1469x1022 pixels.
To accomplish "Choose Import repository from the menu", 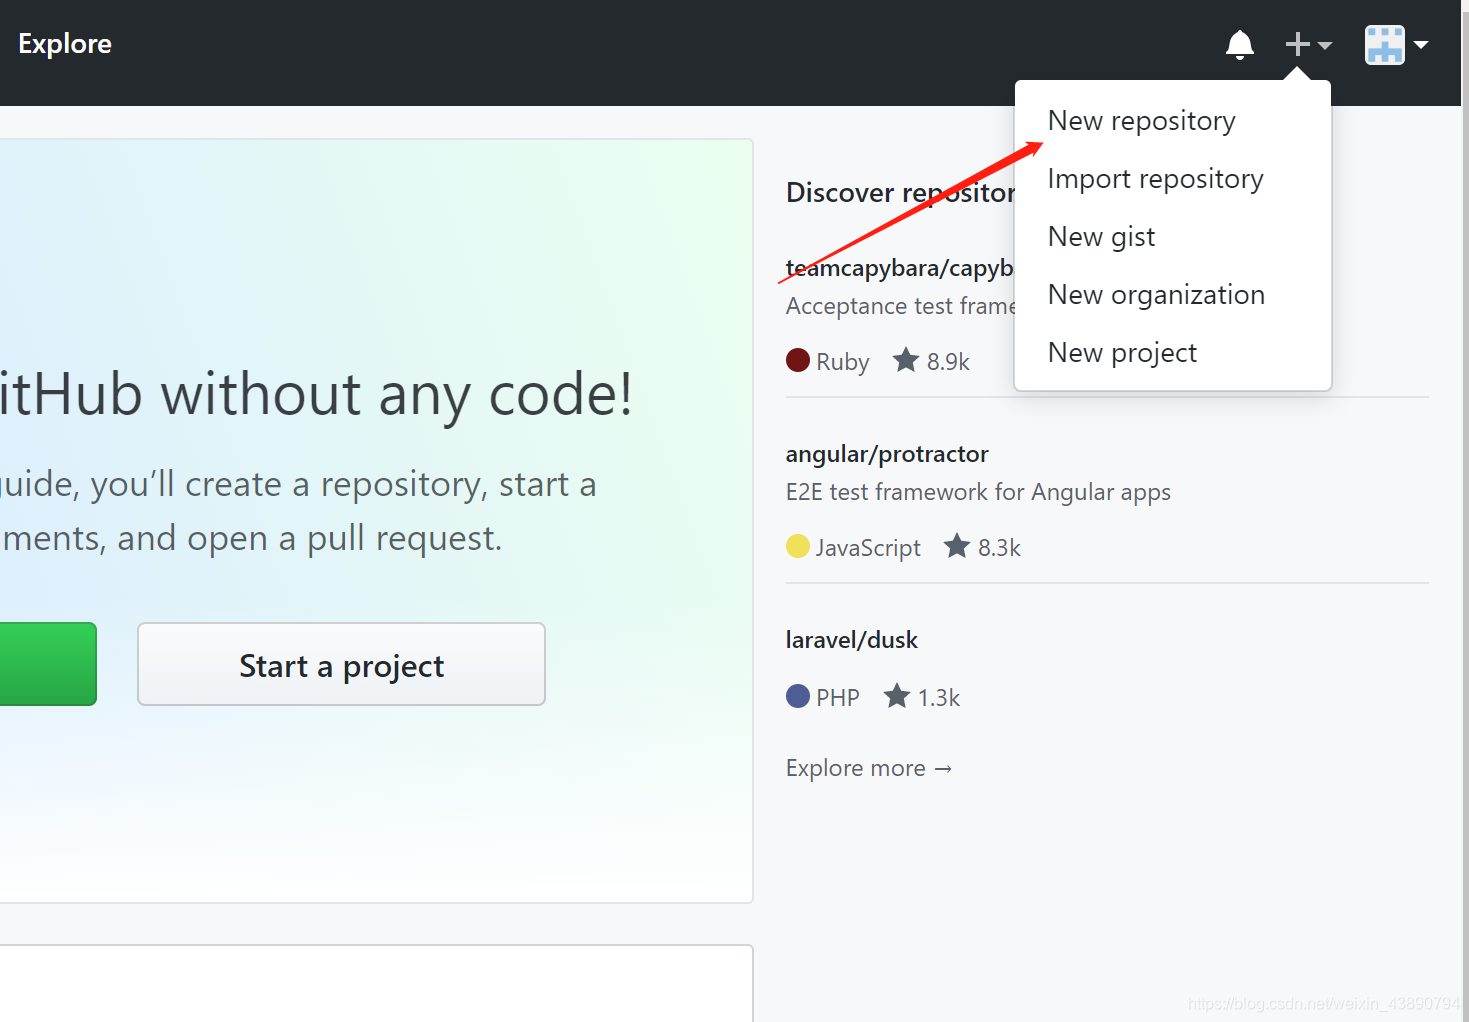I will [1172, 178].
